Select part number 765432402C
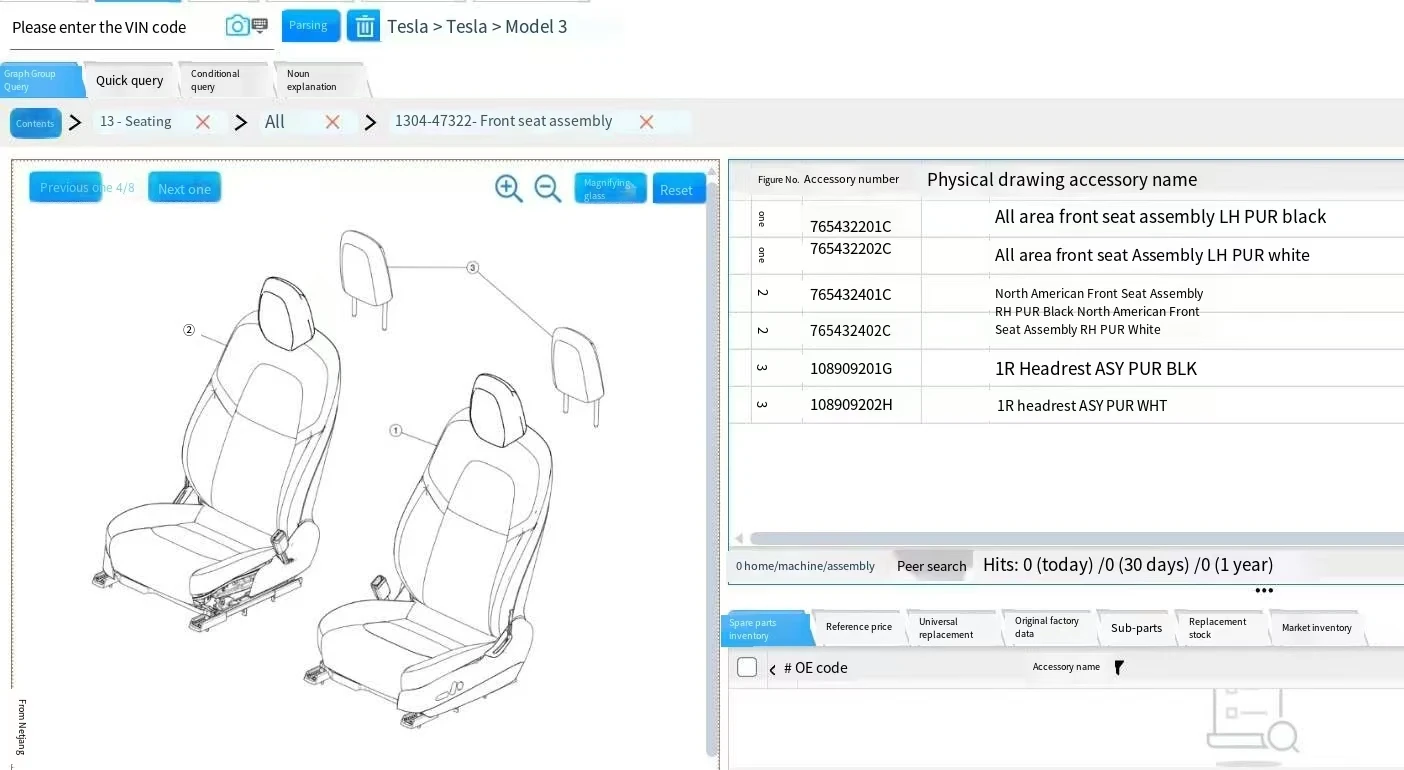1404x770 pixels. tap(851, 330)
